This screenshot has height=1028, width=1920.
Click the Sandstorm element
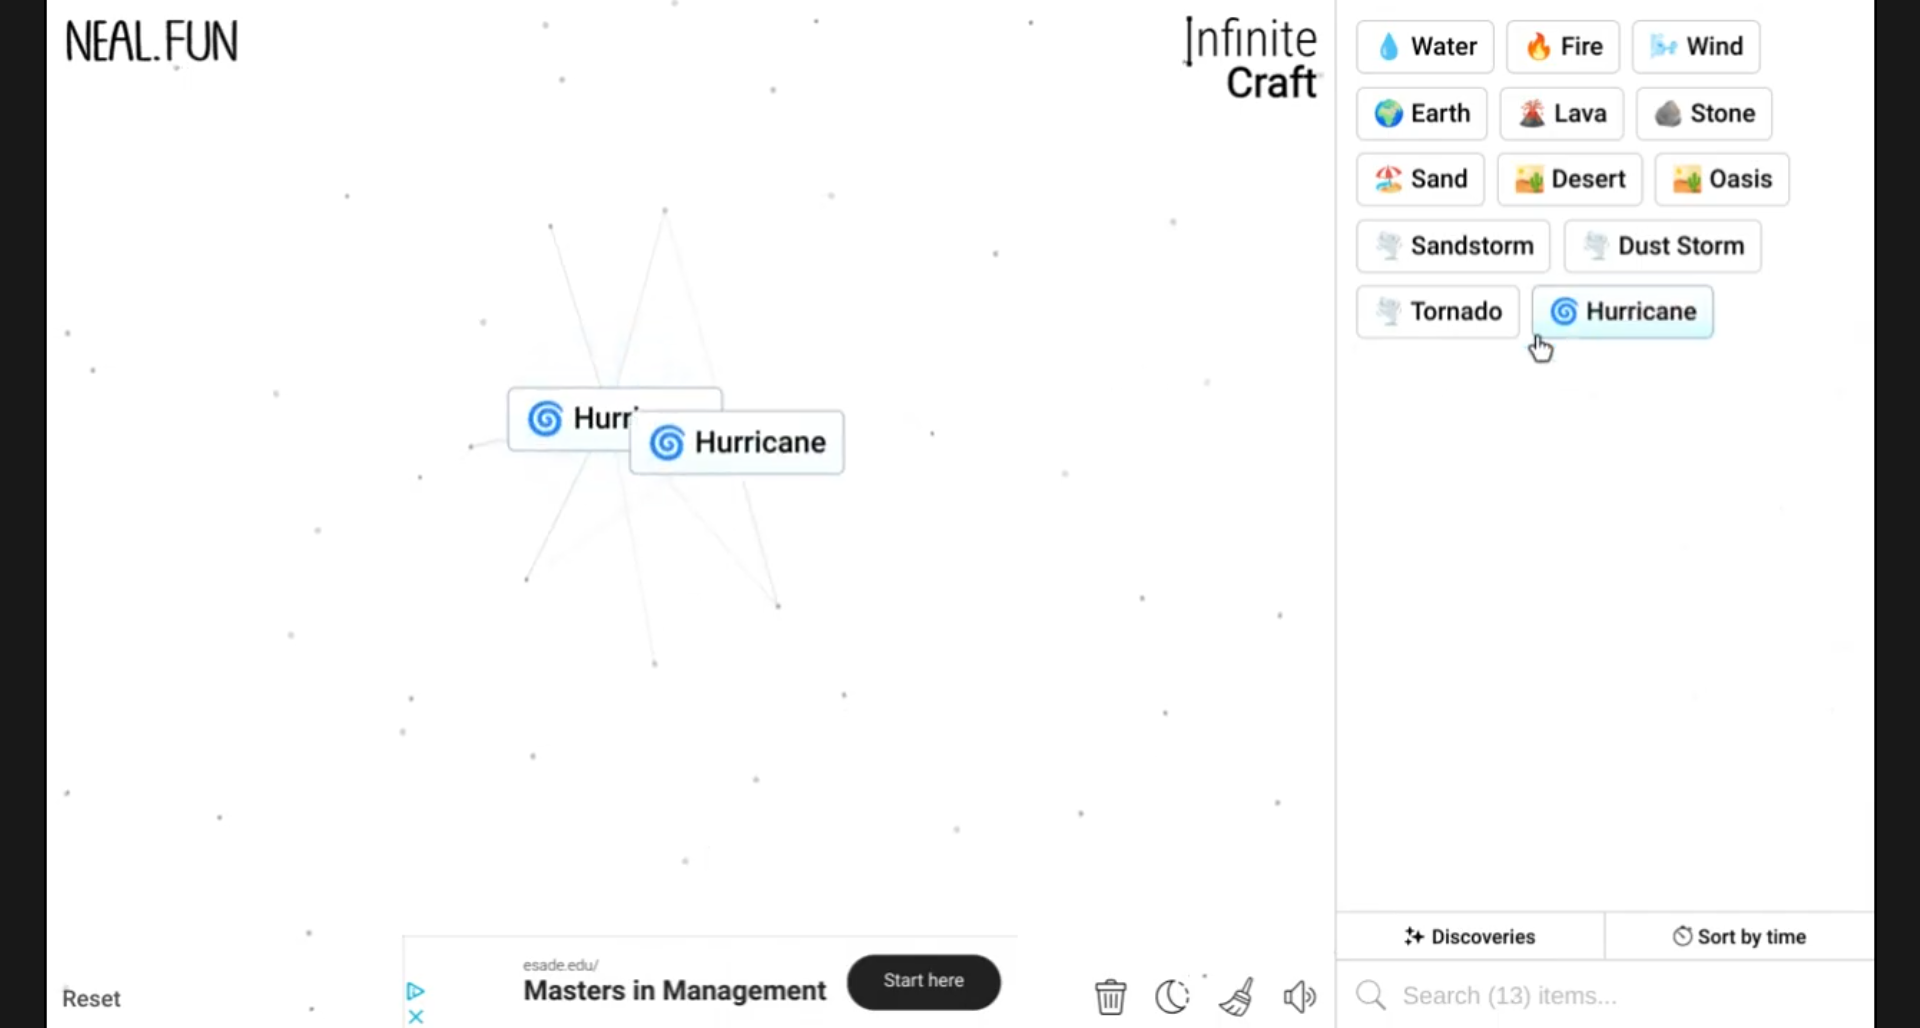pyautogui.click(x=1453, y=246)
